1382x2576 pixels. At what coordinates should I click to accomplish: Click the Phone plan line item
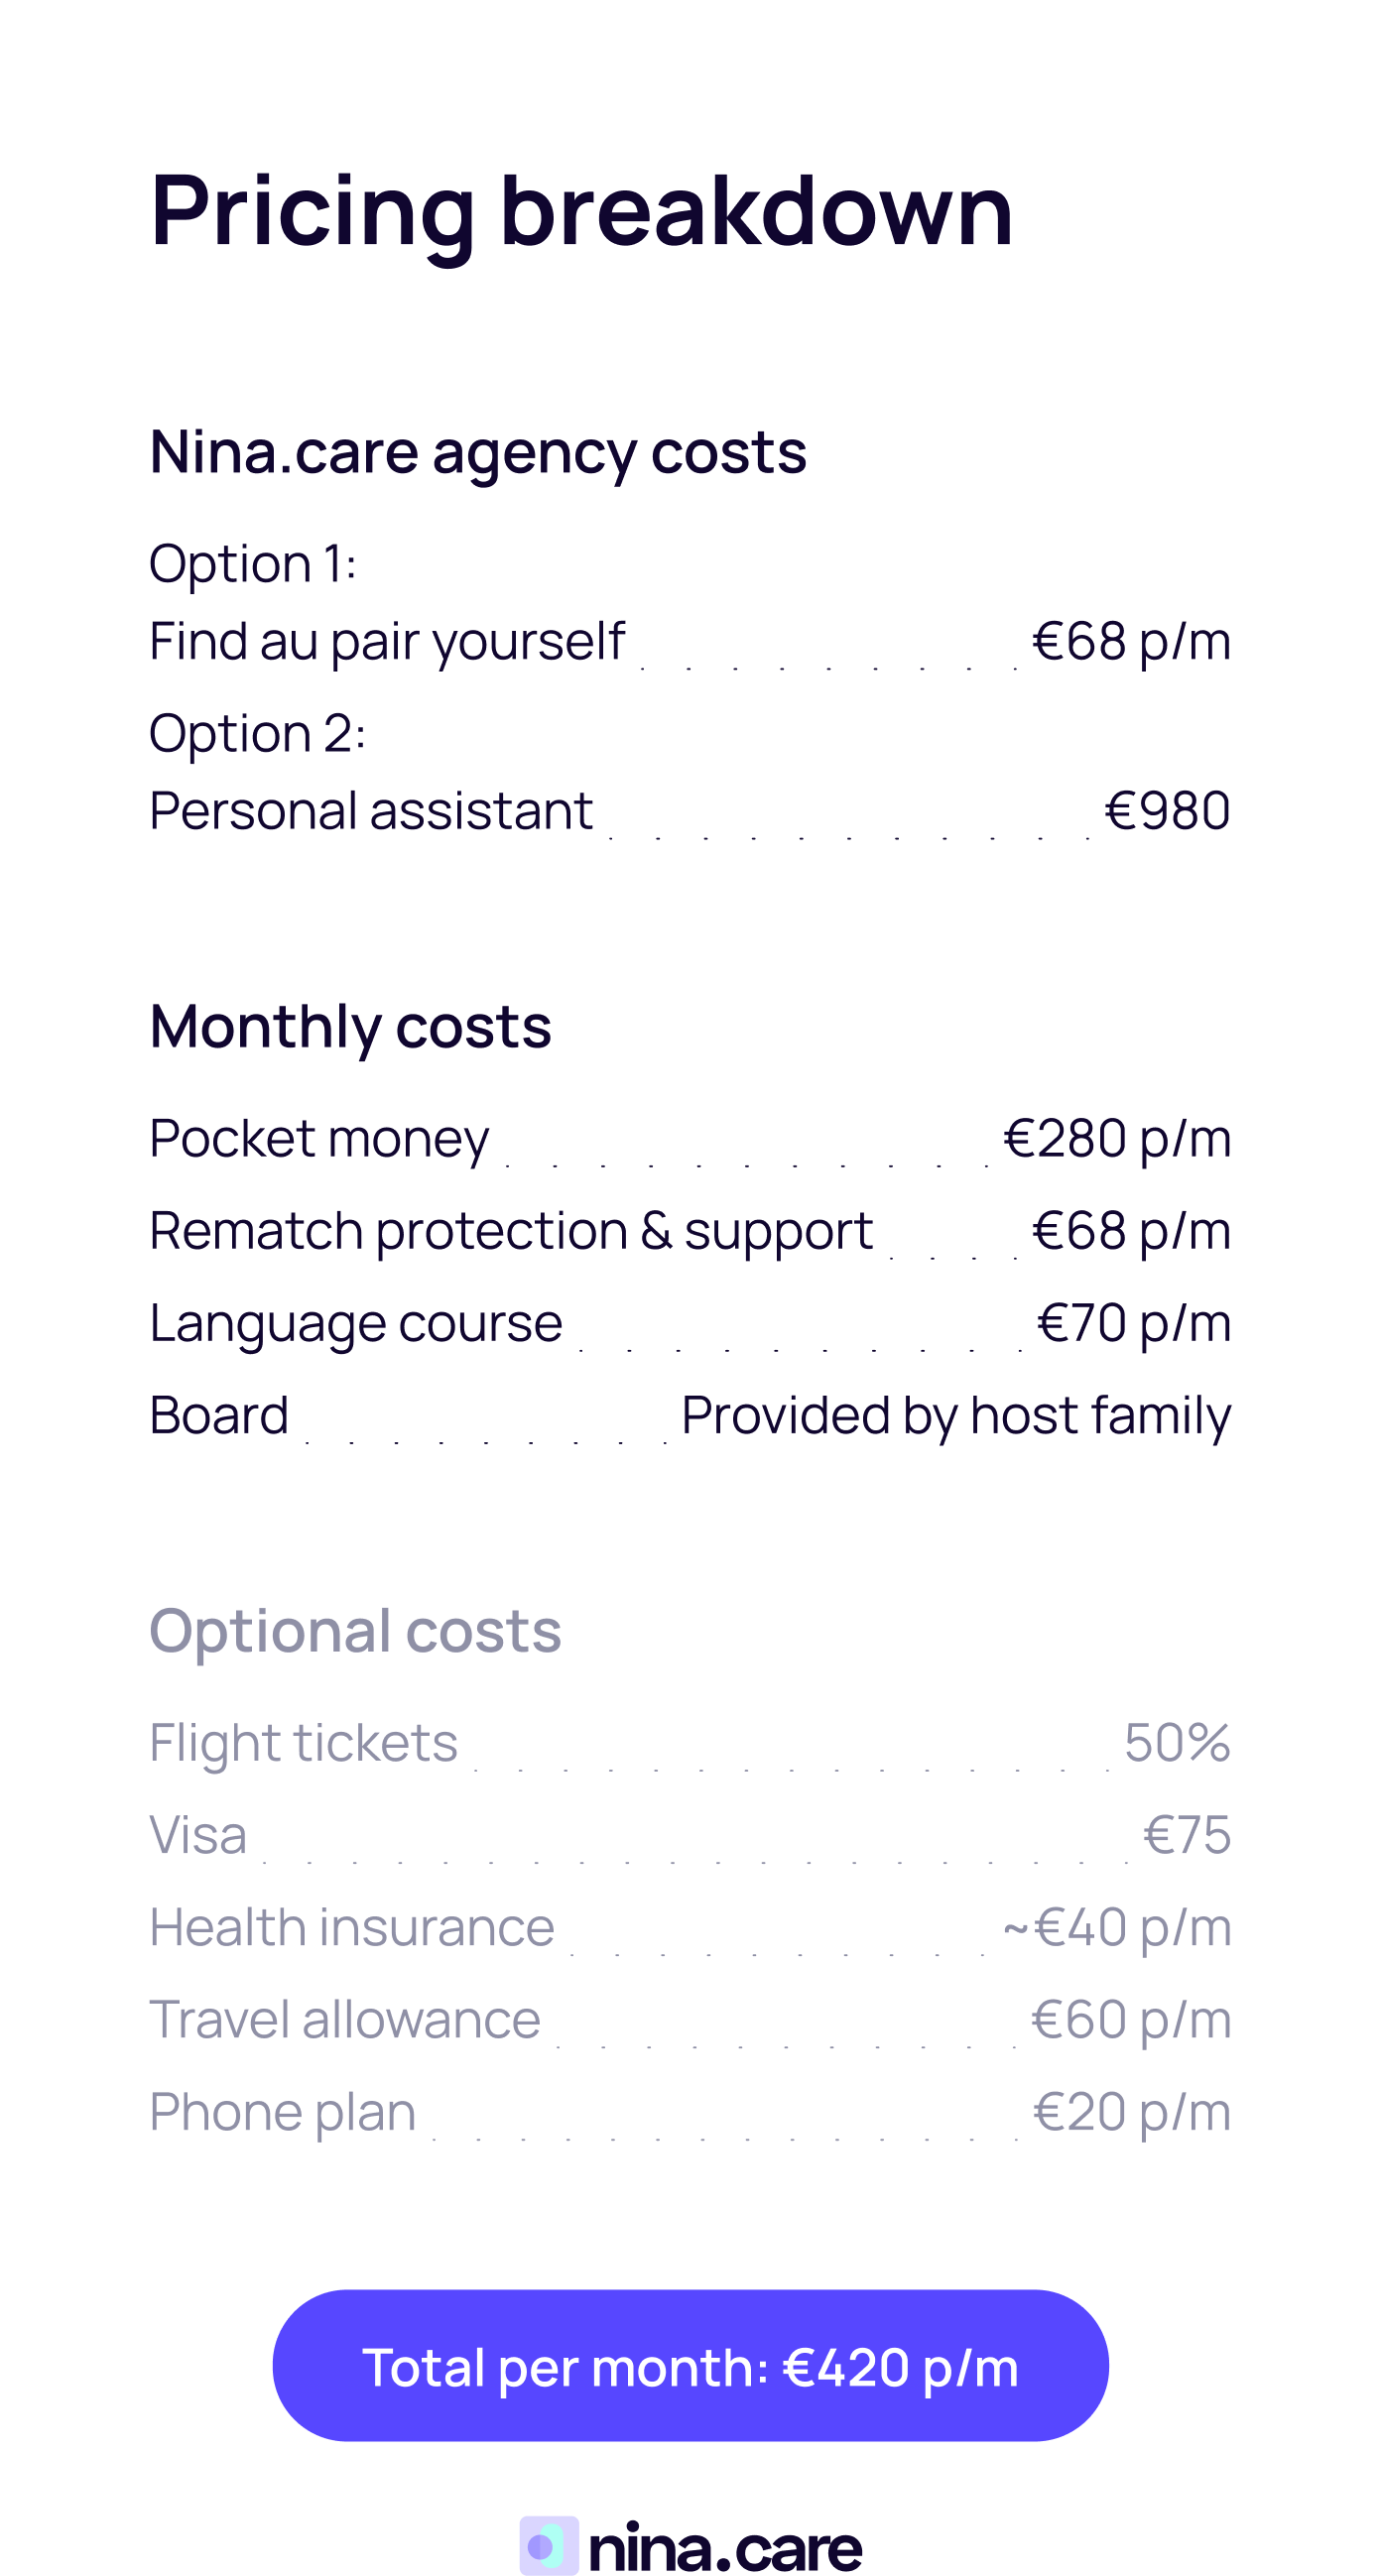[282, 2112]
